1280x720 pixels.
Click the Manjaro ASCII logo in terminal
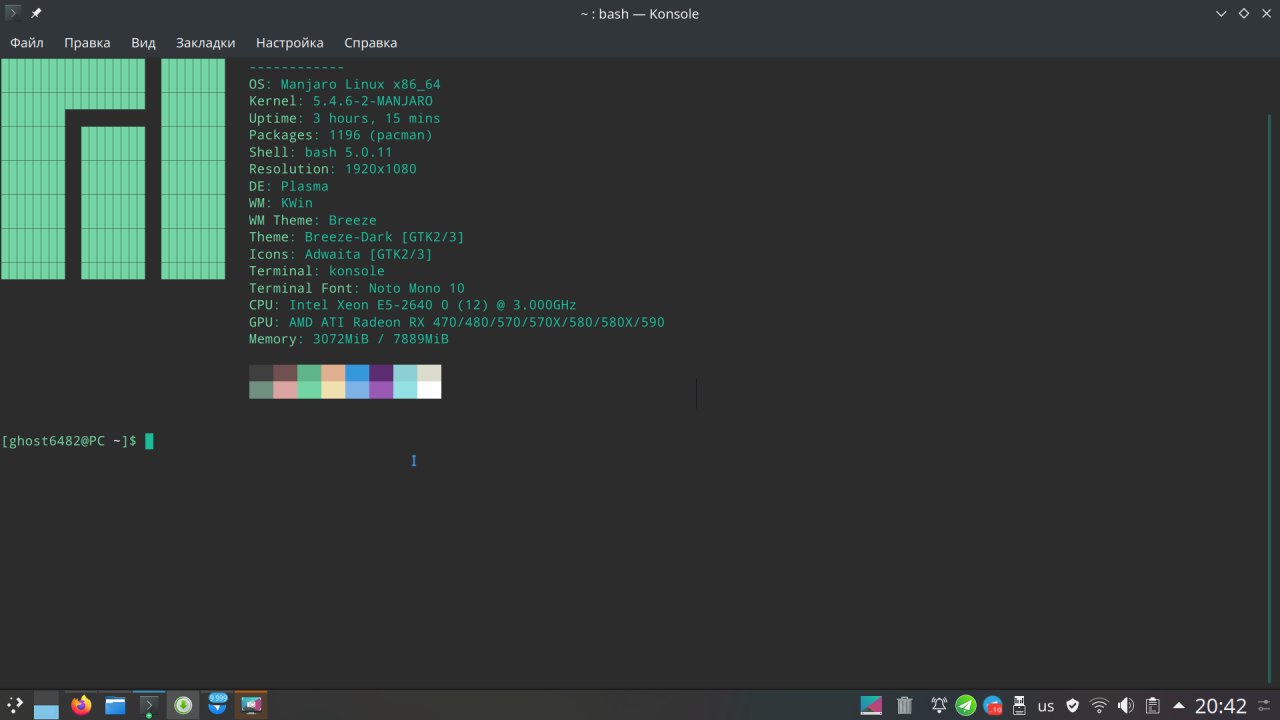click(113, 169)
